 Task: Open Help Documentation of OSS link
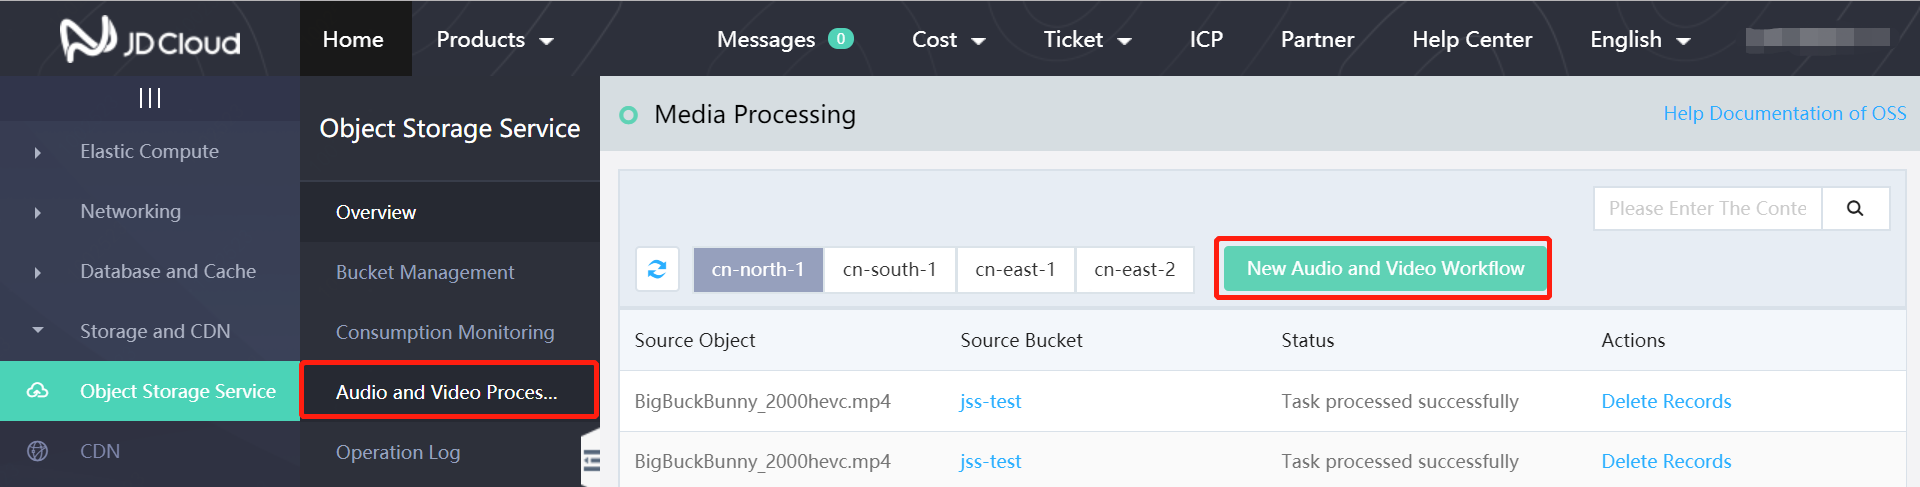coord(1785,113)
